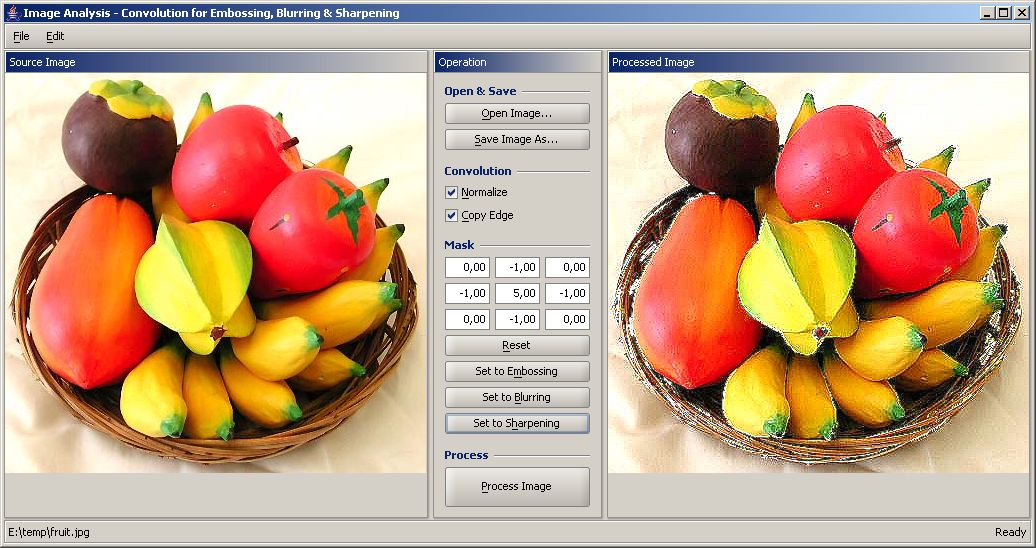This screenshot has width=1036, height=548.
Task: Click the Java app icon in title bar
Action: [13, 12]
